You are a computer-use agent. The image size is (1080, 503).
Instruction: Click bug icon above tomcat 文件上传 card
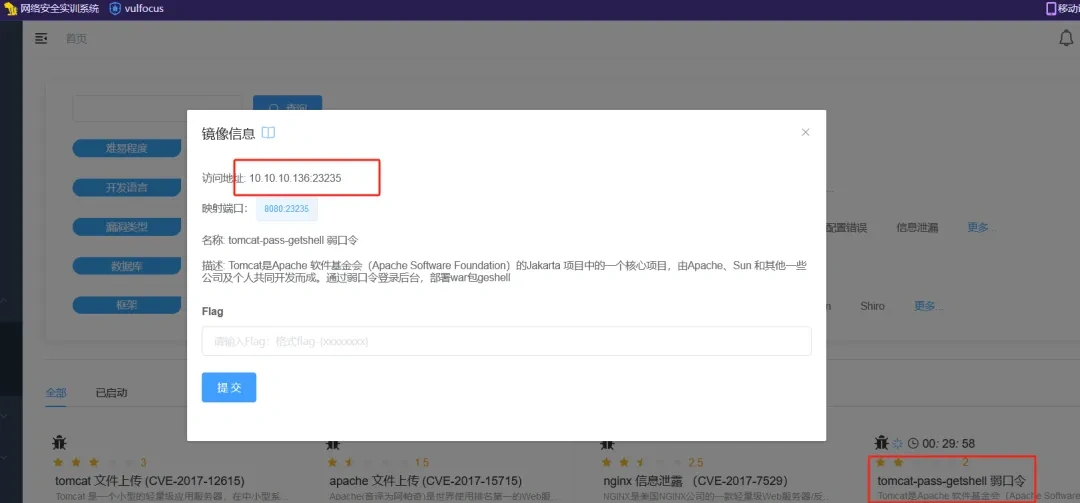(x=60, y=443)
